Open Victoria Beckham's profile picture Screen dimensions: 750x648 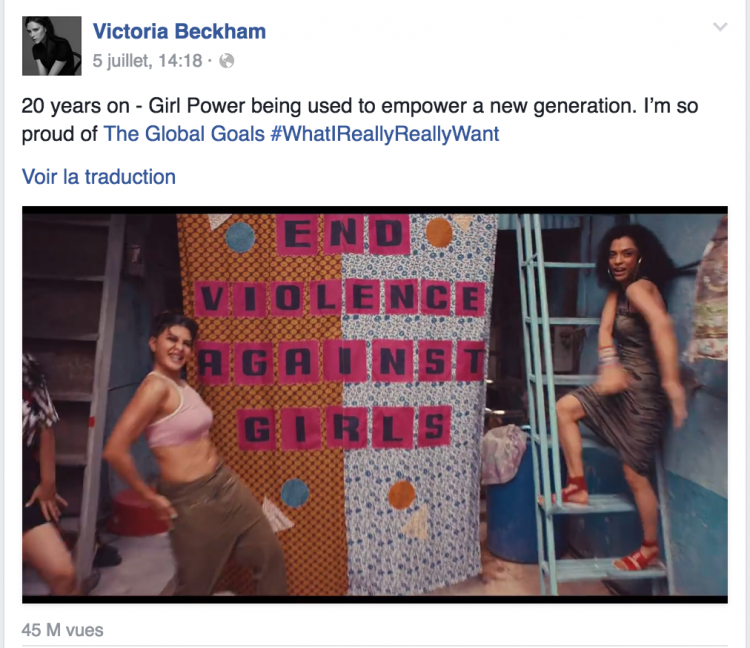point(51,45)
